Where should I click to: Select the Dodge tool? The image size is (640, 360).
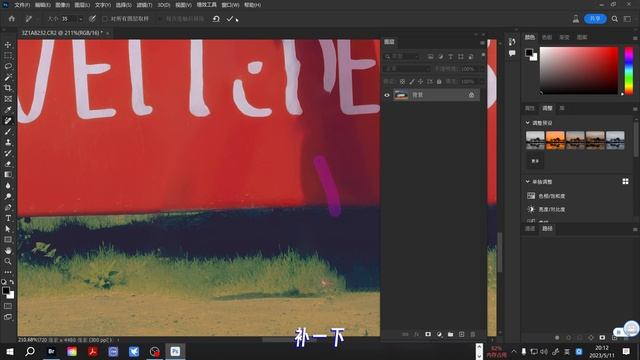(8, 196)
